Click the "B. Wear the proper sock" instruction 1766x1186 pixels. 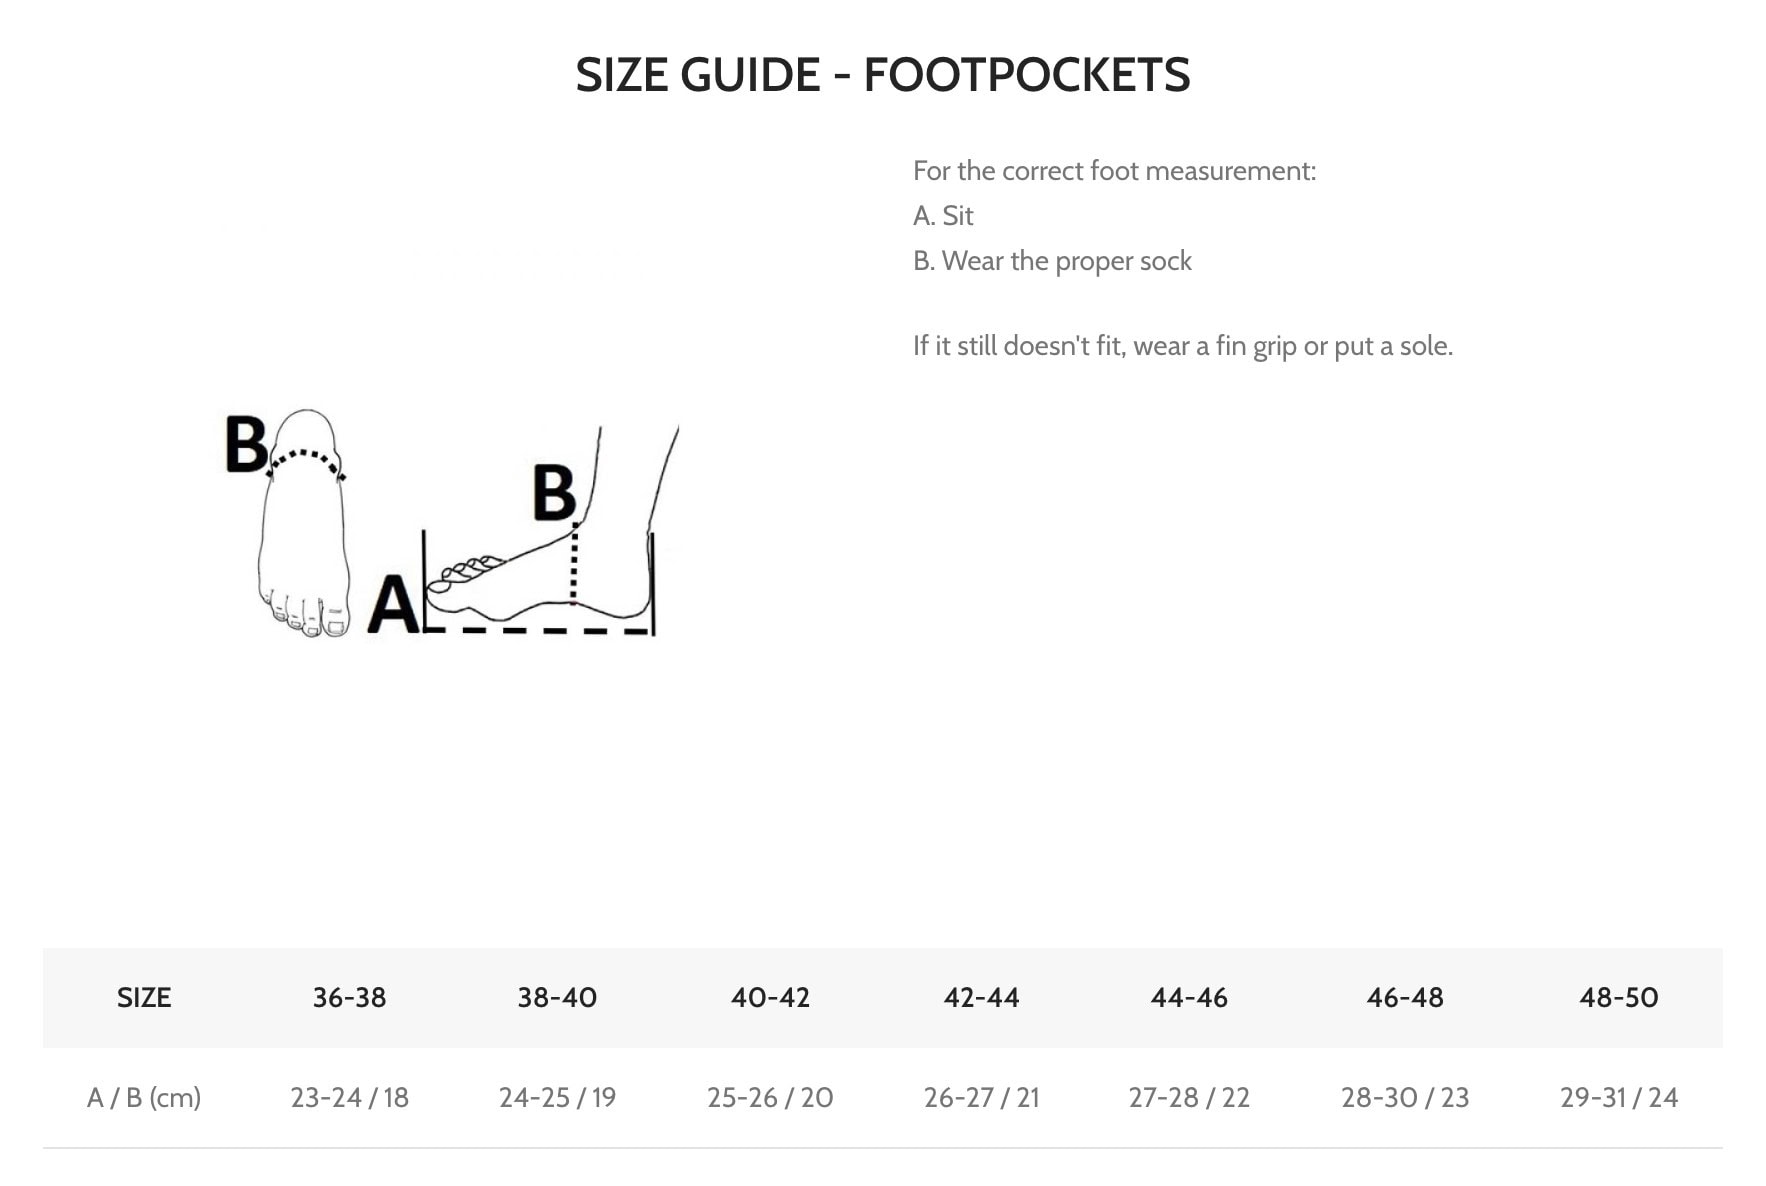coord(1052,261)
